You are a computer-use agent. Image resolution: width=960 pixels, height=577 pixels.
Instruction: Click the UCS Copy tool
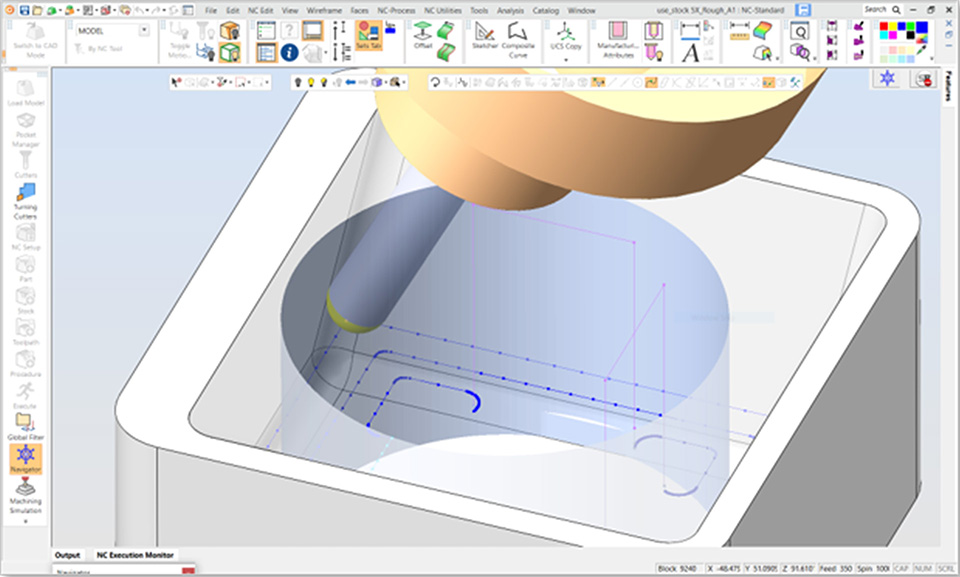coord(566,36)
